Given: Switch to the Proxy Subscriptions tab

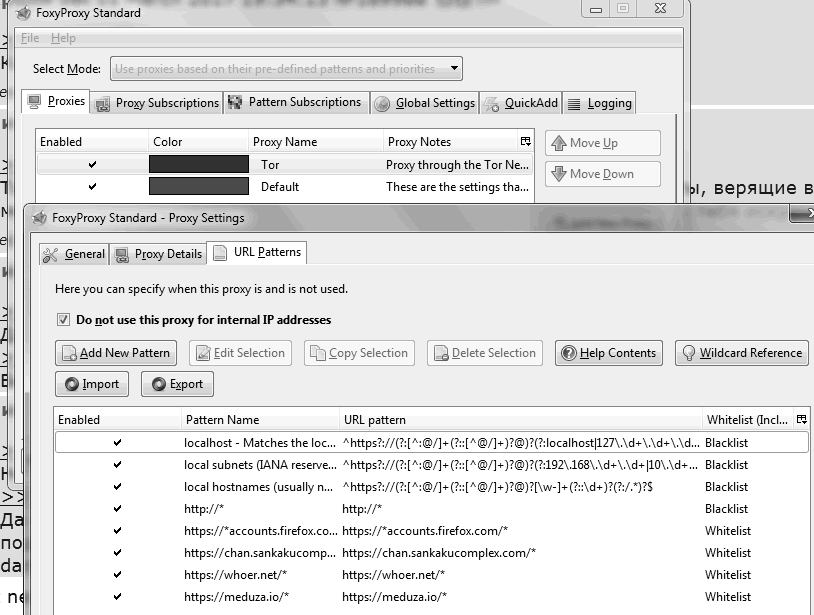Looking at the screenshot, I should pyautogui.click(x=157, y=103).
